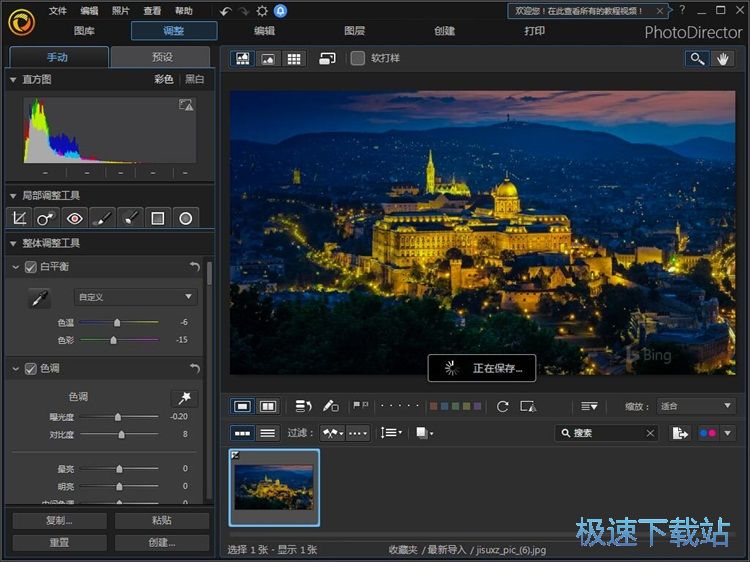The height and width of the screenshot is (562, 750).
Task: Enable compare two photos view toggle
Action: [x=267, y=407]
